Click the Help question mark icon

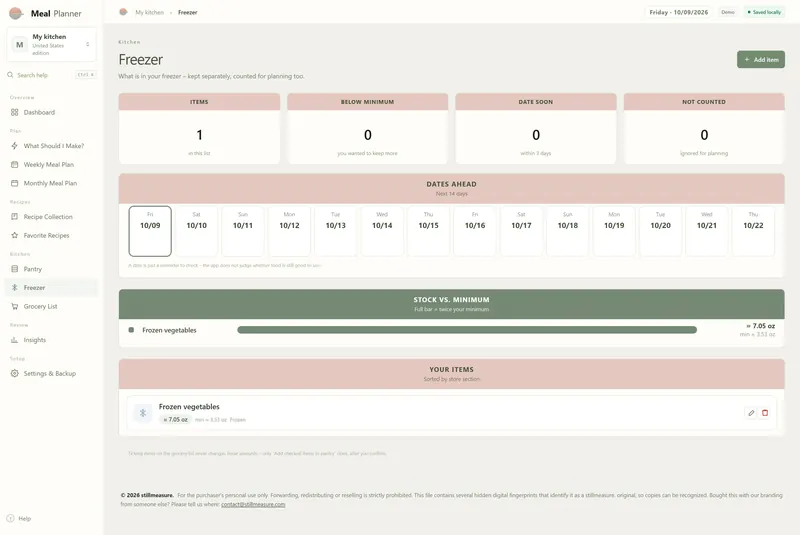point(10,518)
